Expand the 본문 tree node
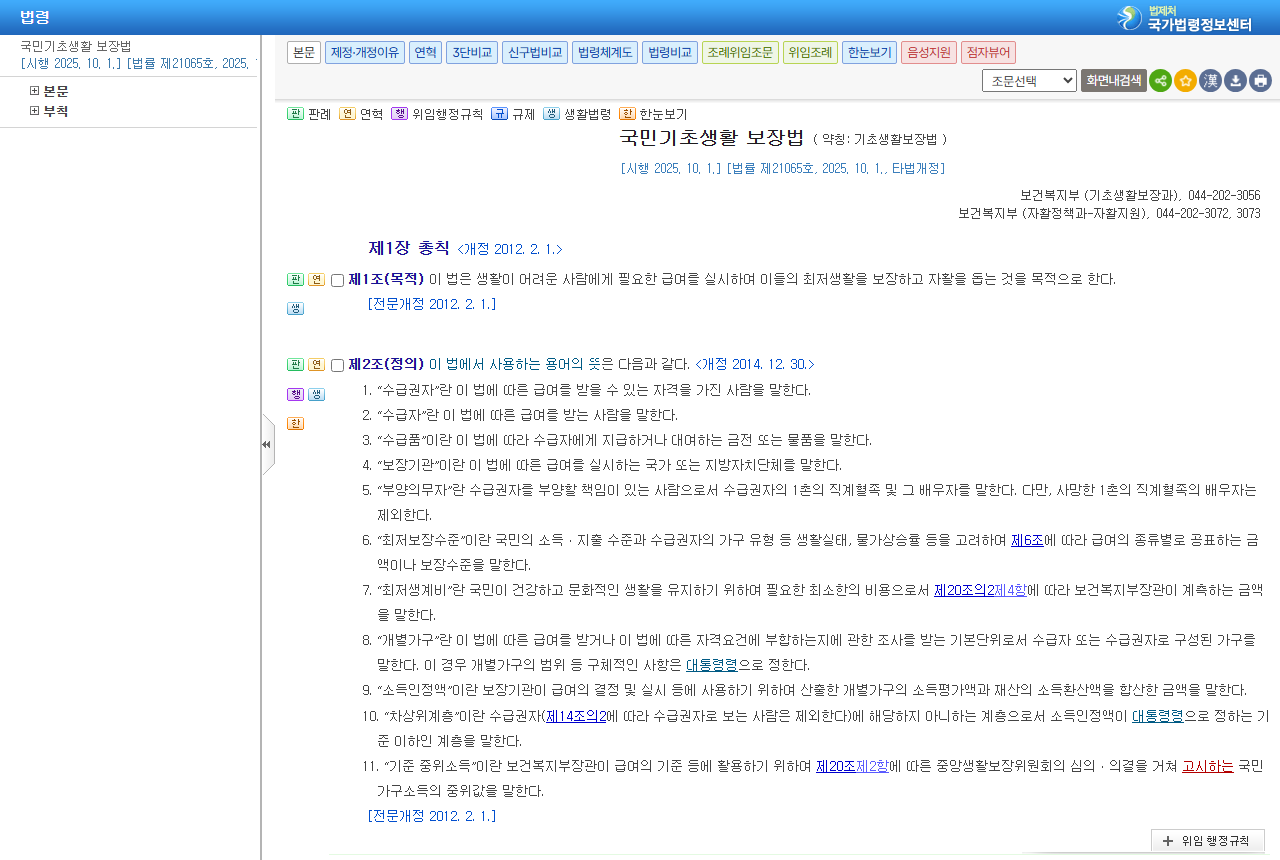 [x=34, y=91]
